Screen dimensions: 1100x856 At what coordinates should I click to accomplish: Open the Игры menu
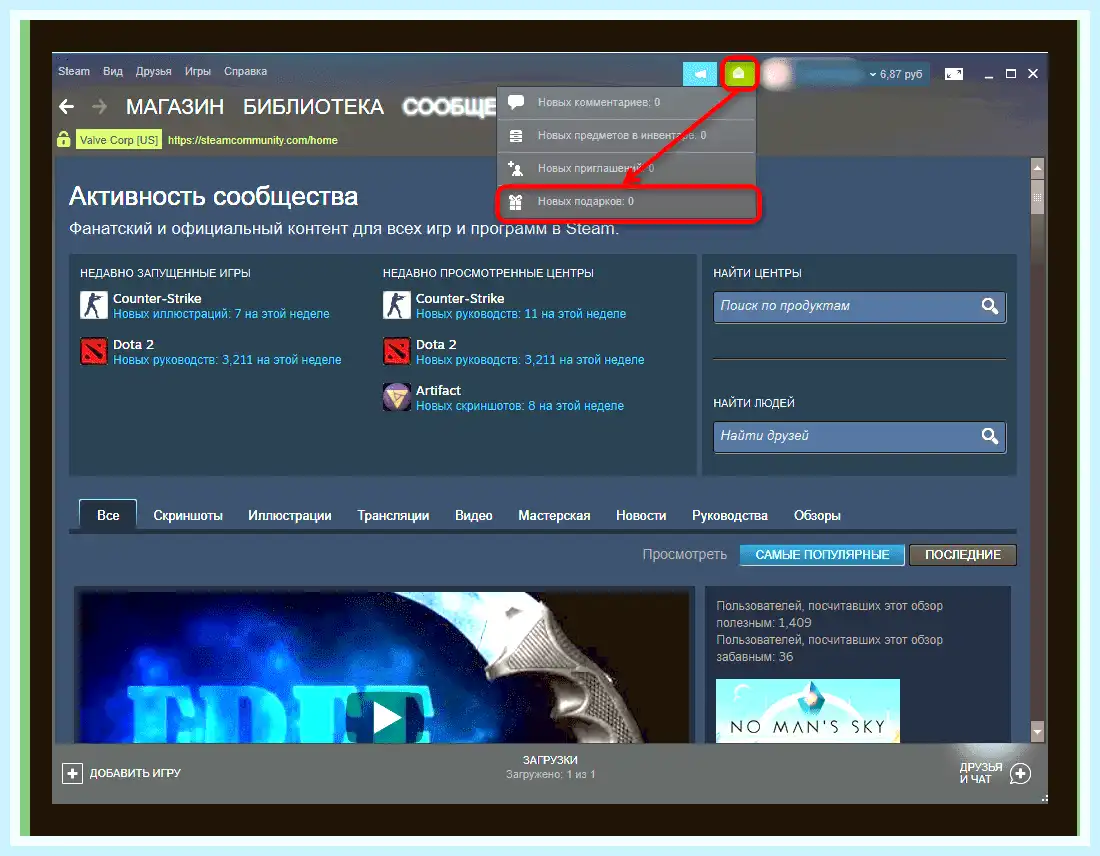click(198, 71)
